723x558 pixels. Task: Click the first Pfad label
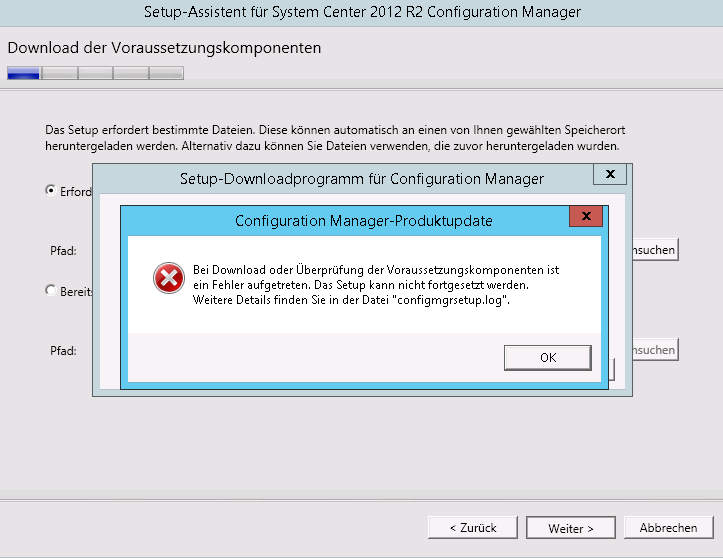pyautogui.click(x=63, y=251)
